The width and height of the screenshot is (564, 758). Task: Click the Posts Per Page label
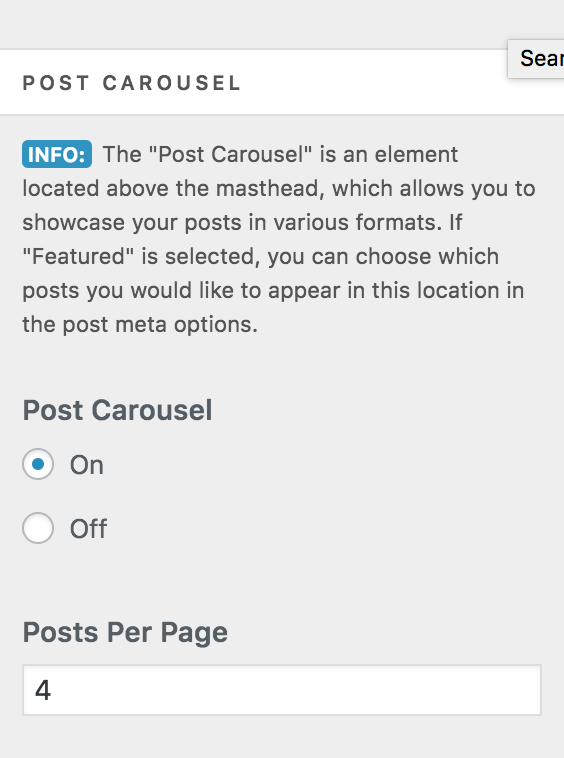coord(125,632)
